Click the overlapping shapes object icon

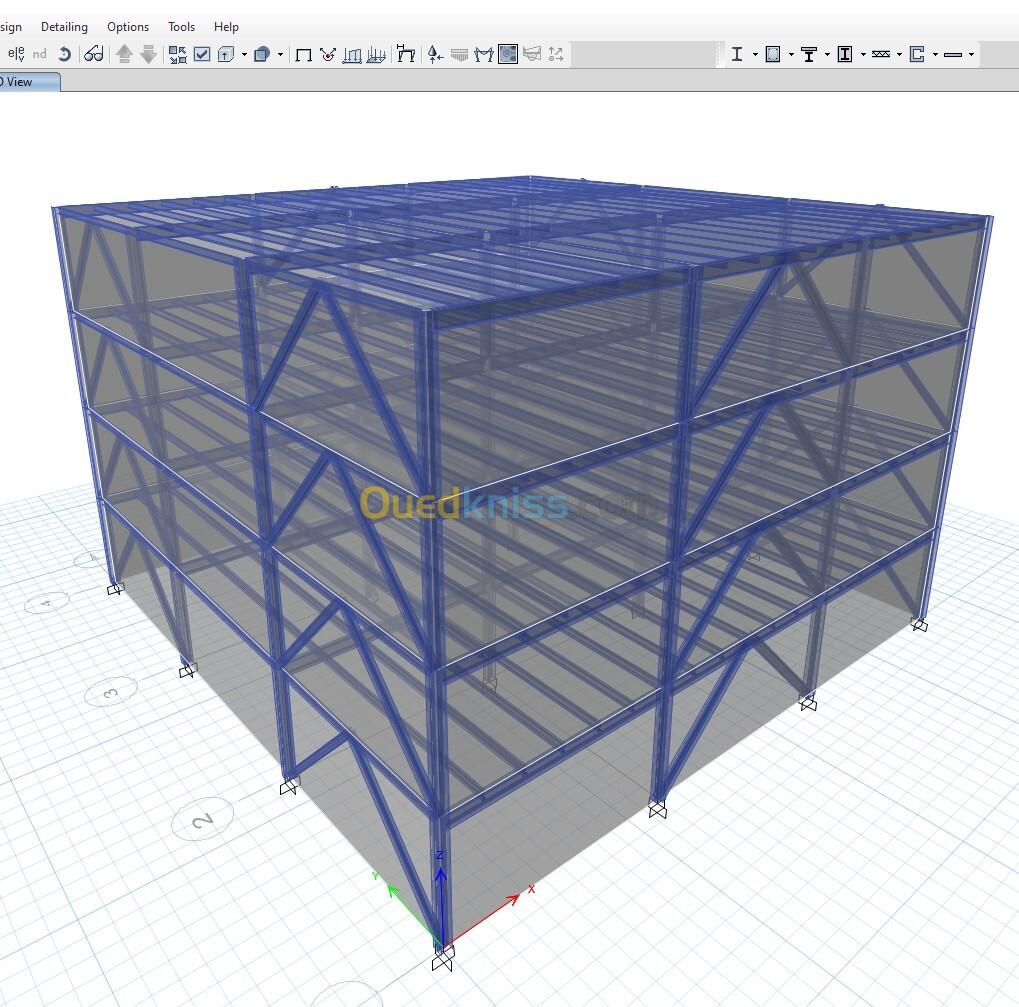coord(262,54)
